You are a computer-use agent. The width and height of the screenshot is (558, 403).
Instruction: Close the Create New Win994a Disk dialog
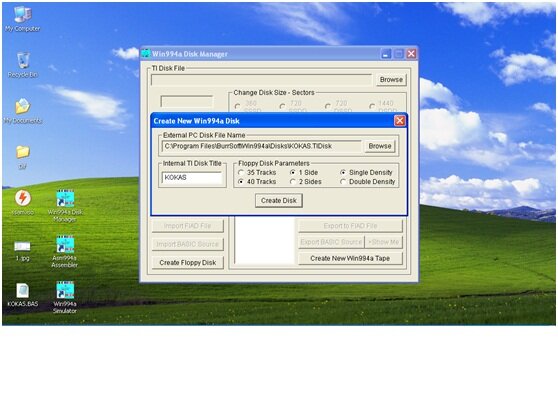(400, 121)
